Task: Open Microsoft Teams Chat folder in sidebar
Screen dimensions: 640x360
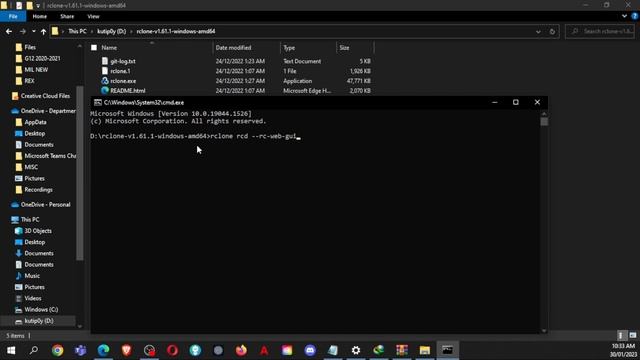Action: coord(50,156)
